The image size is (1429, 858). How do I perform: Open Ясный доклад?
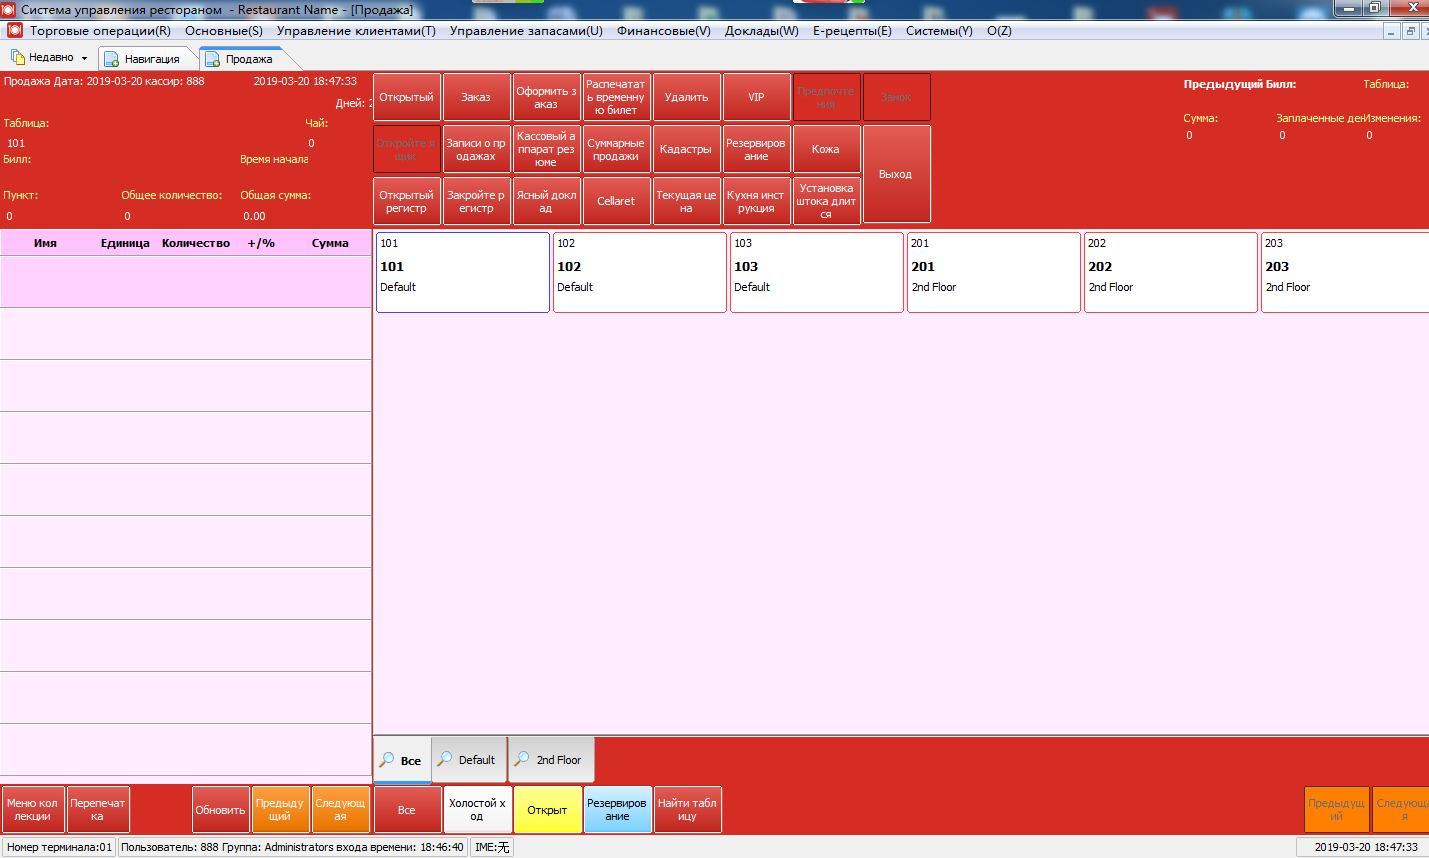[546, 201]
